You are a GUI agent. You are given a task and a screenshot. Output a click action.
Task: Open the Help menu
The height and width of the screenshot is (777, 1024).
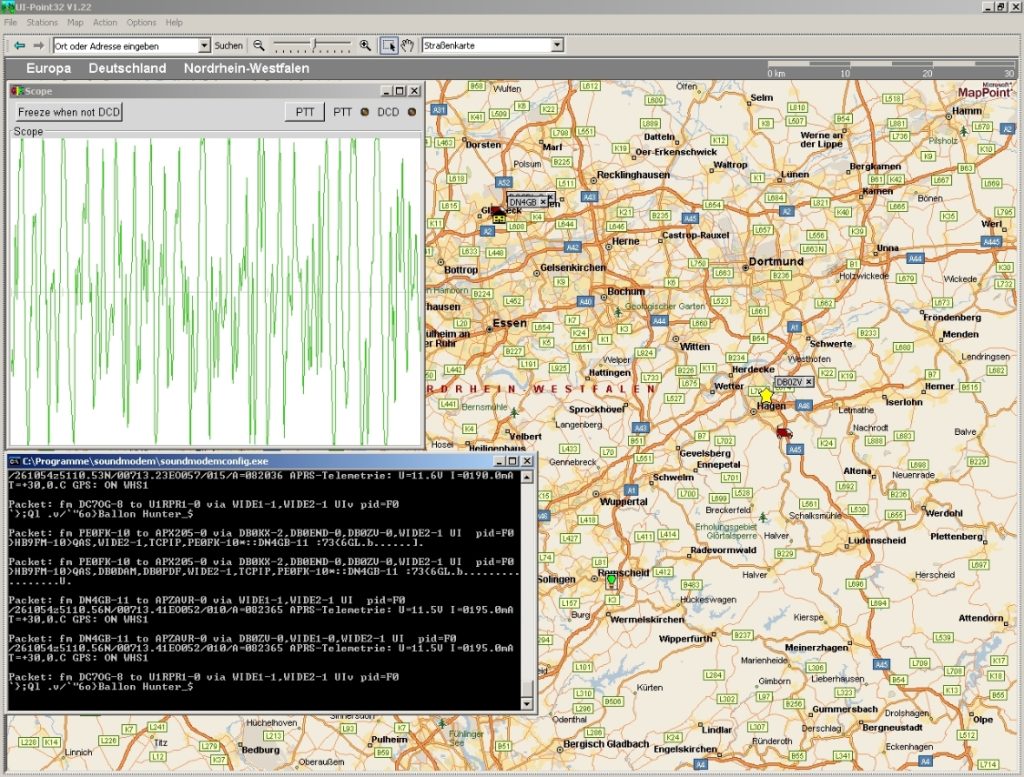point(174,22)
